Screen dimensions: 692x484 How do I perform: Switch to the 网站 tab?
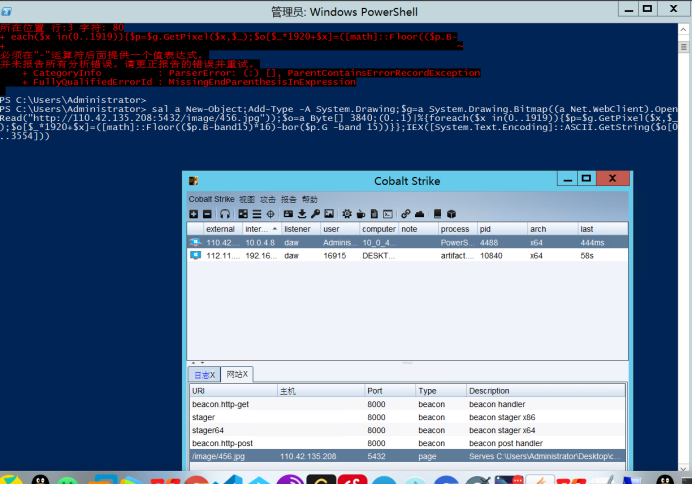(237, 374)
